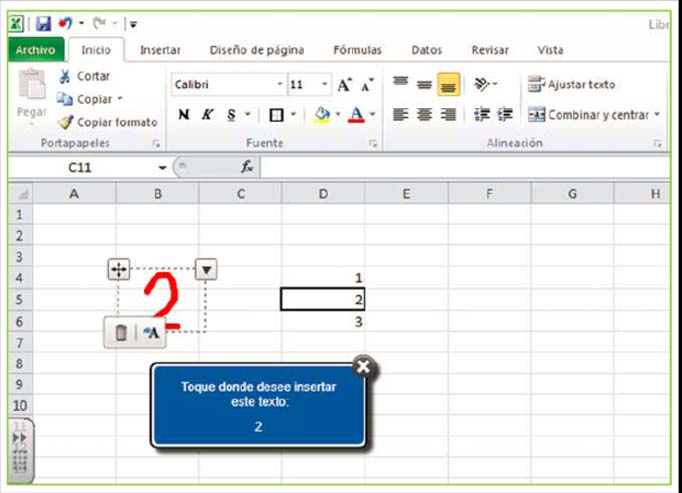Toggle italic formatting (K)
Screen dimensions: 682x493
207,115
